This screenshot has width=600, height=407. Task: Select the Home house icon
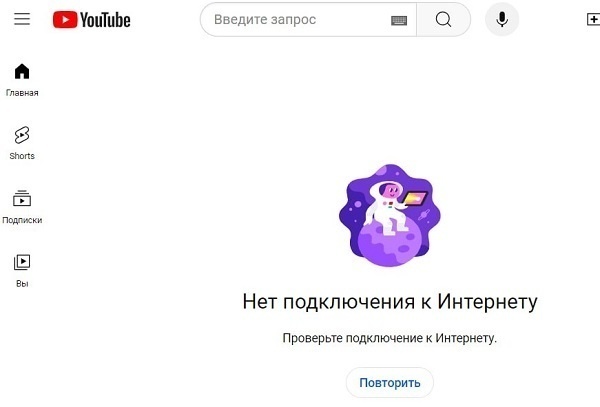[22, 71]
